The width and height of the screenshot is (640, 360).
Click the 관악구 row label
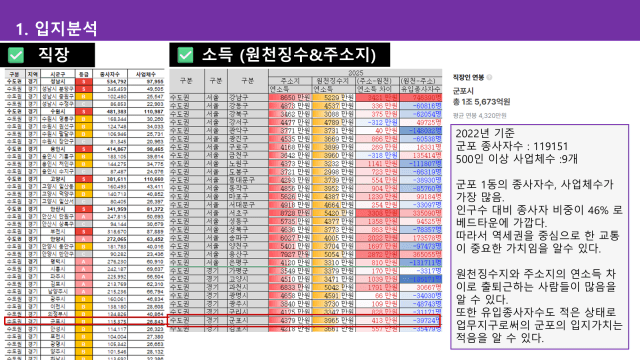pos(248,131)
